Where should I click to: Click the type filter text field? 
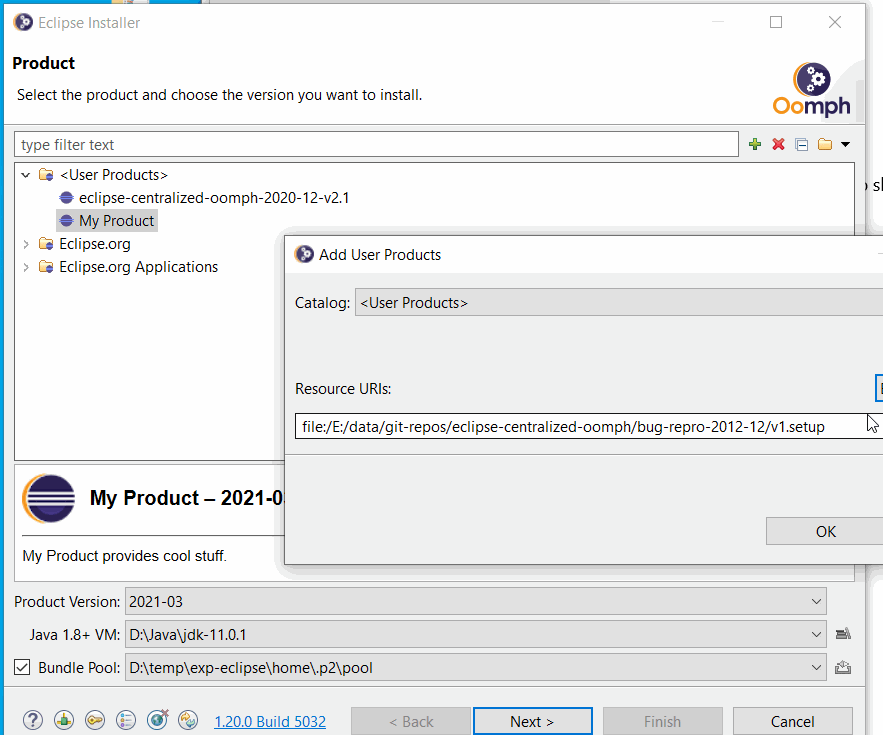tap(376, 145)
